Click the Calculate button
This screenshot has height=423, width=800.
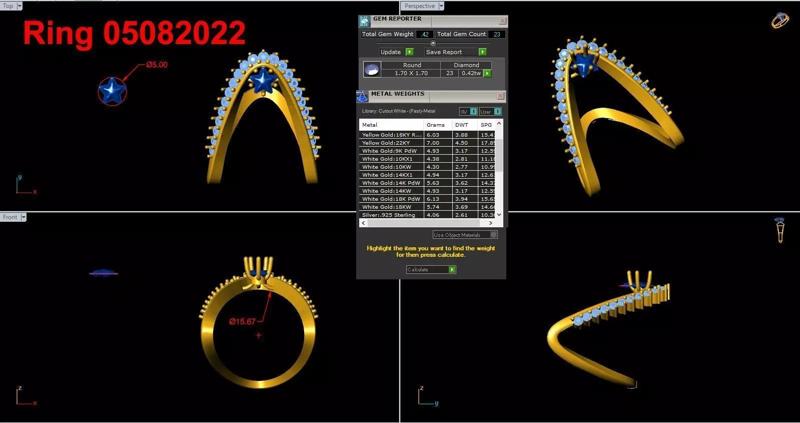click(431, 269)
